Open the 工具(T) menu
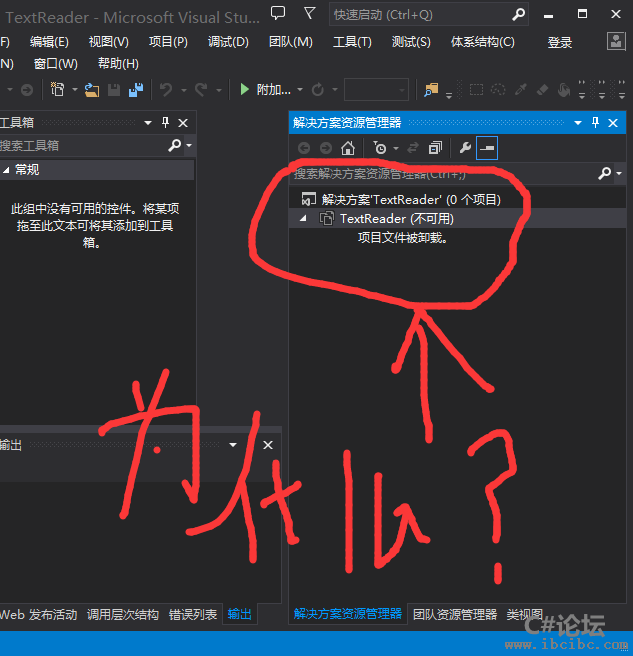Viewport: 633px width, 656px height. click(352, 42)
